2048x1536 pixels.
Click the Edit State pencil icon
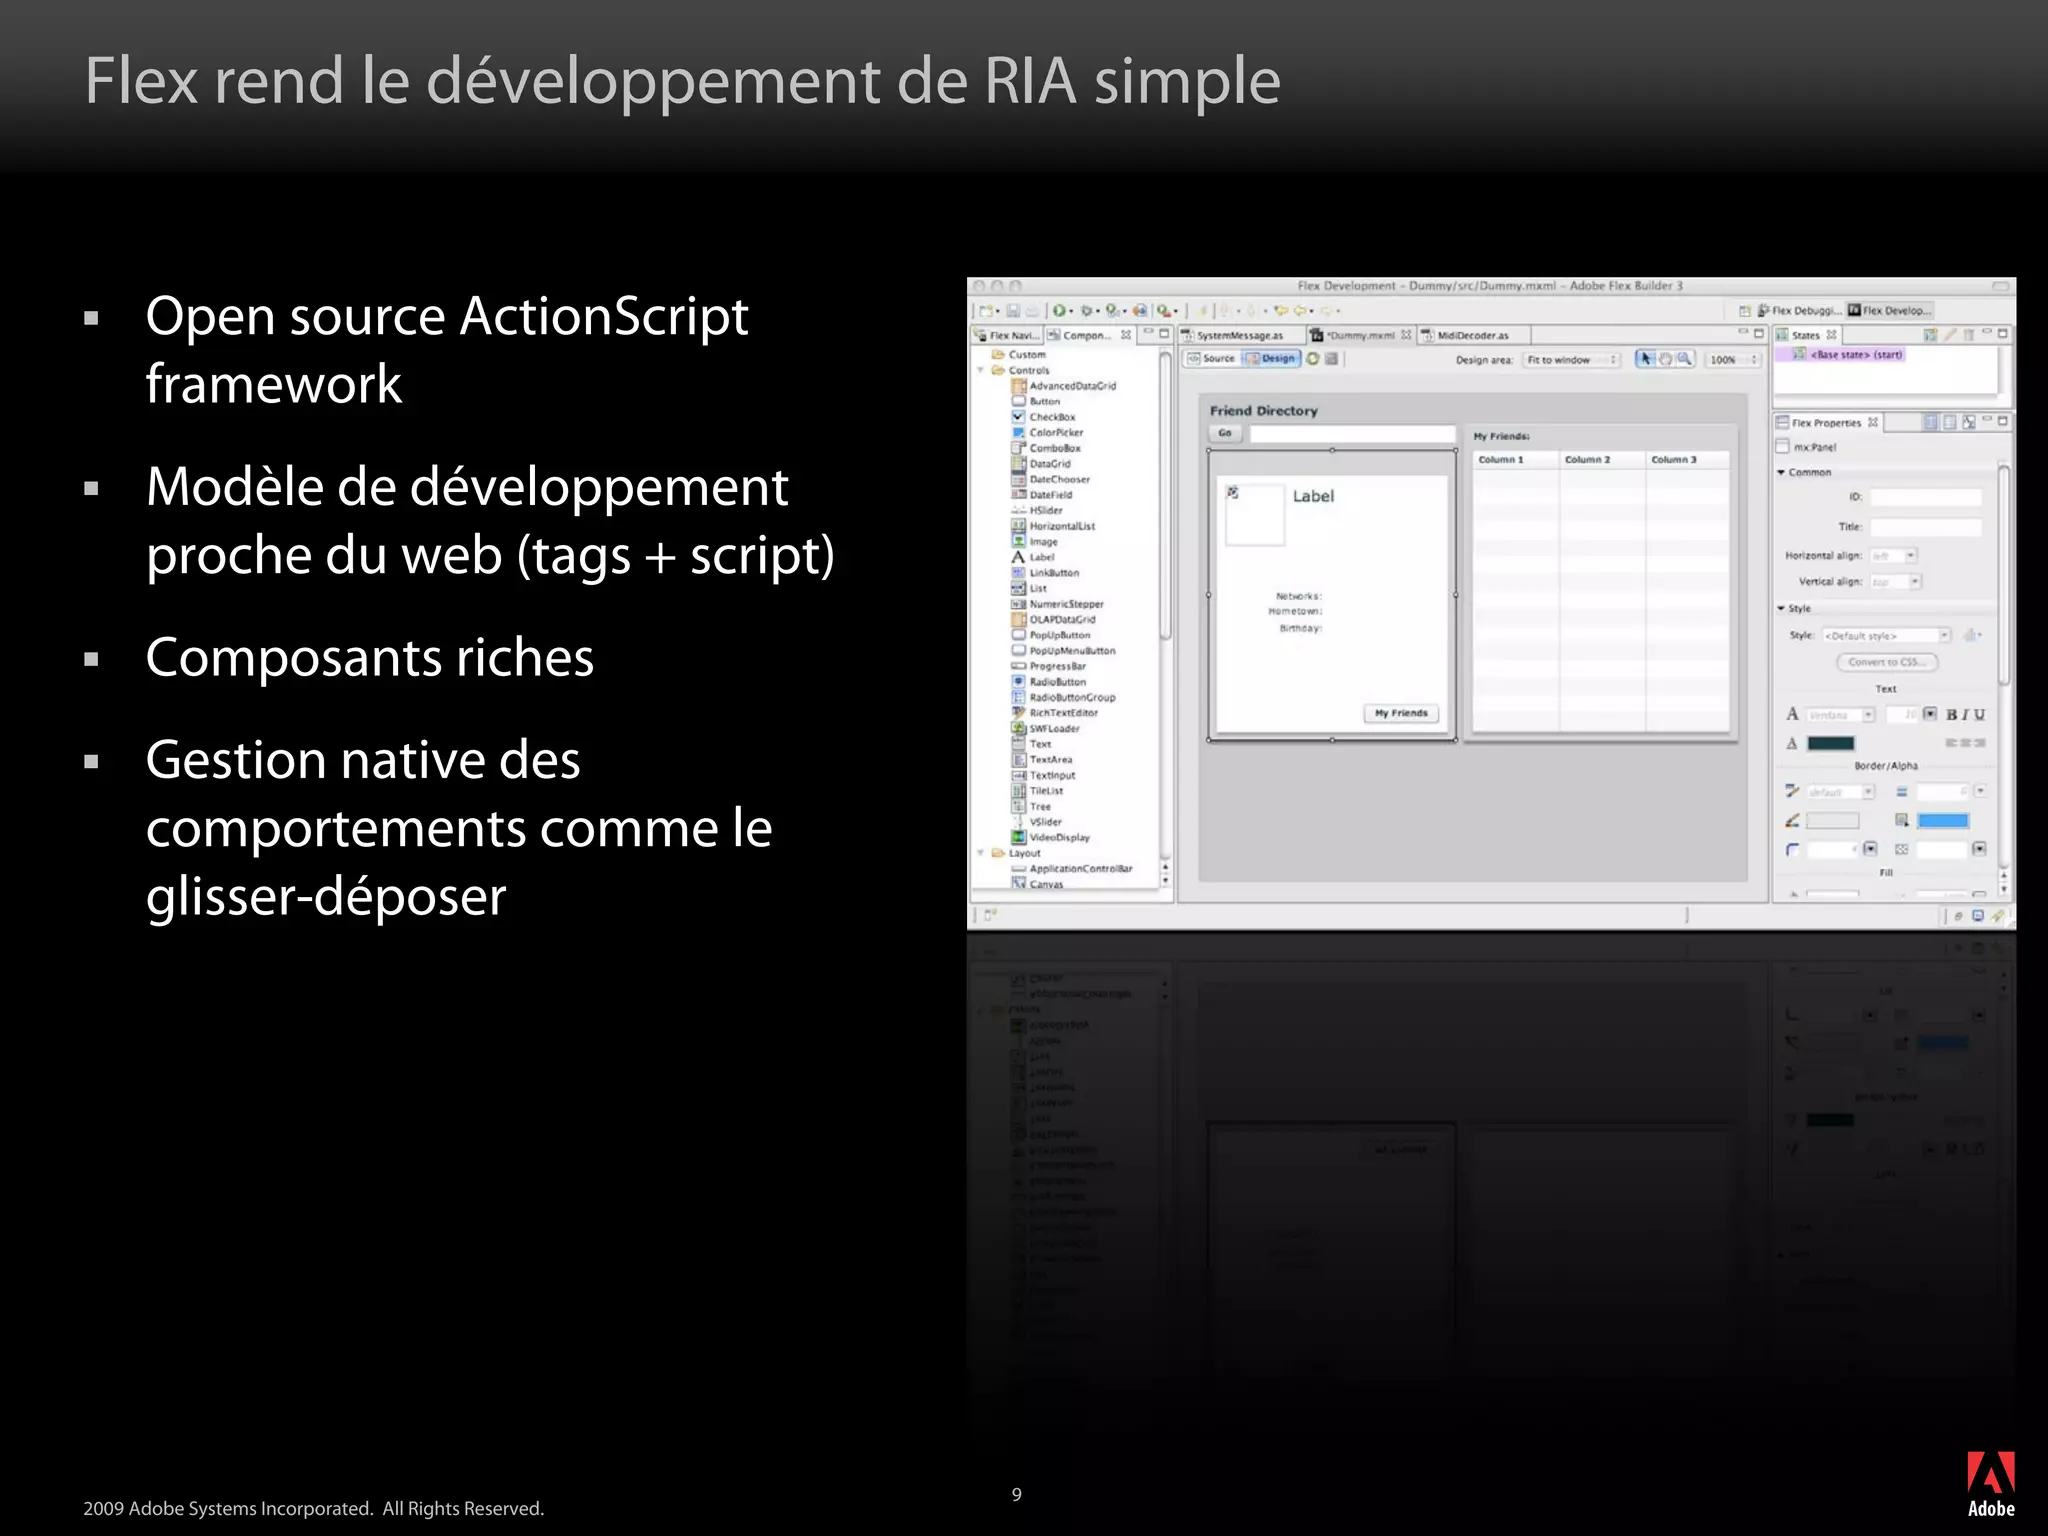coord(1950,335)
